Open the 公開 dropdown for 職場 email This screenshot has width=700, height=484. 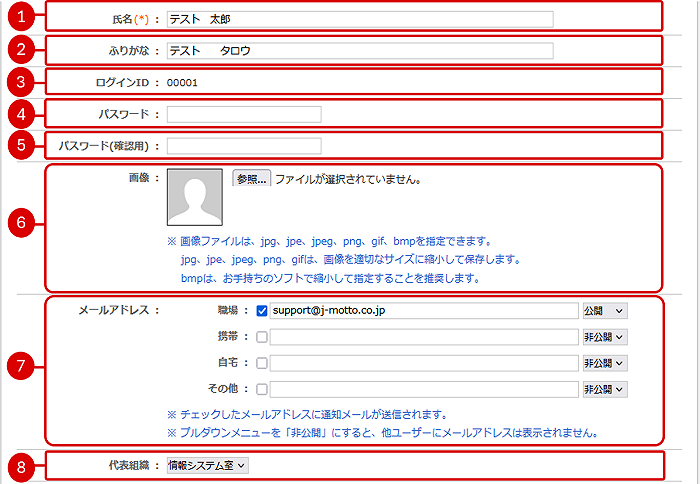click(x=604, y=311)
